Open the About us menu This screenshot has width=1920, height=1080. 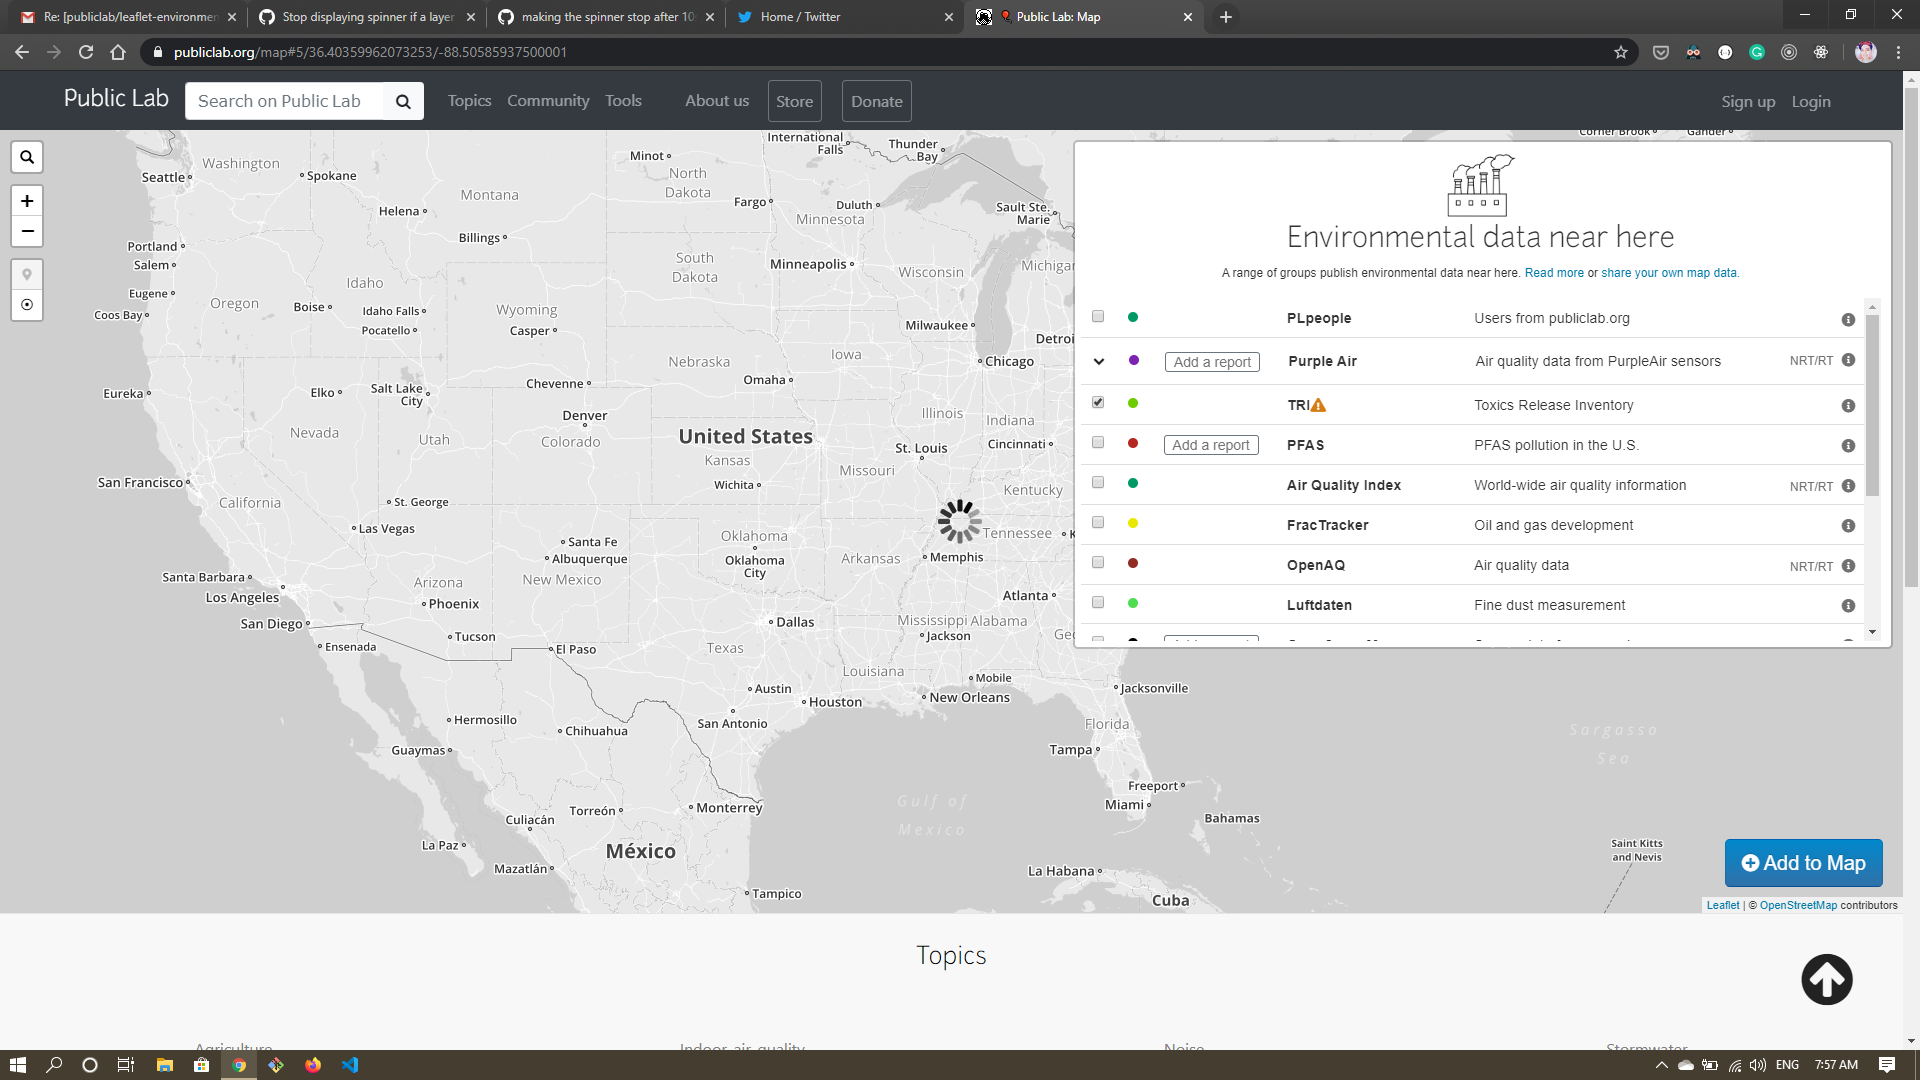pos(716,101)
